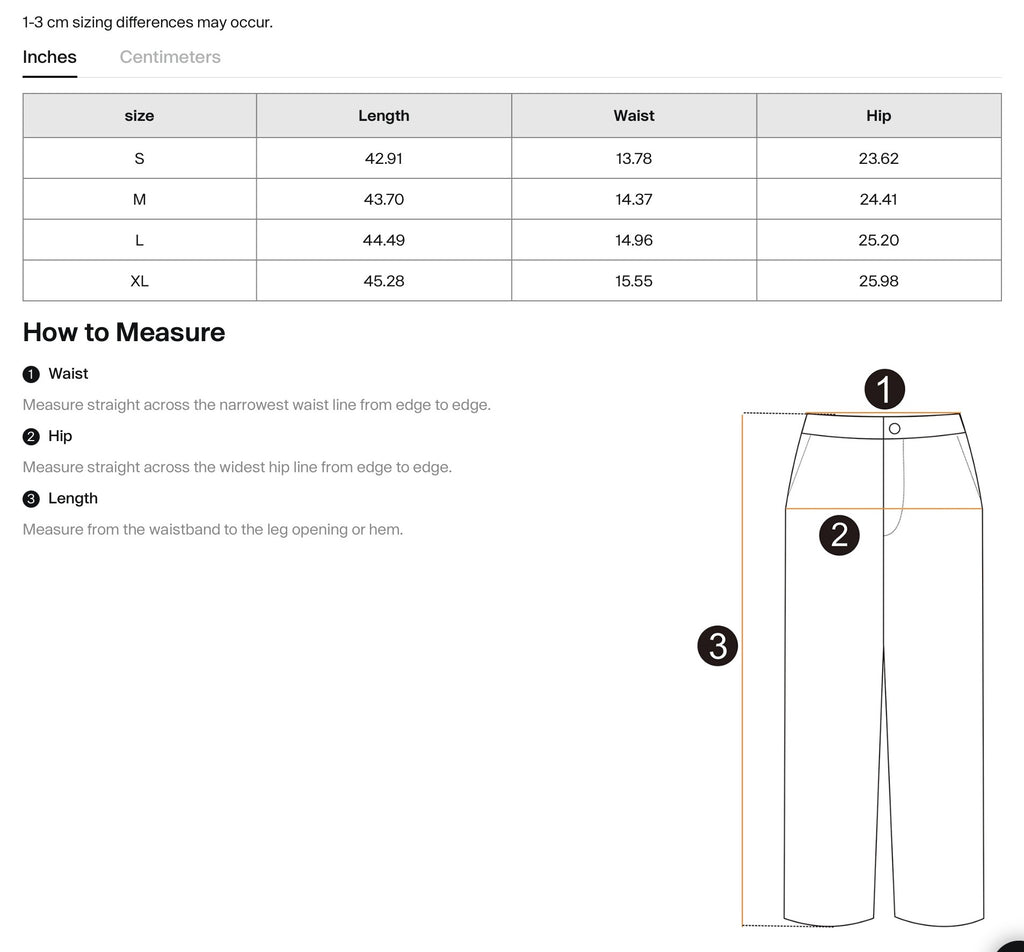Click the small 1 bullet beside Waist

pyautogui.click(x=31, y=374)
